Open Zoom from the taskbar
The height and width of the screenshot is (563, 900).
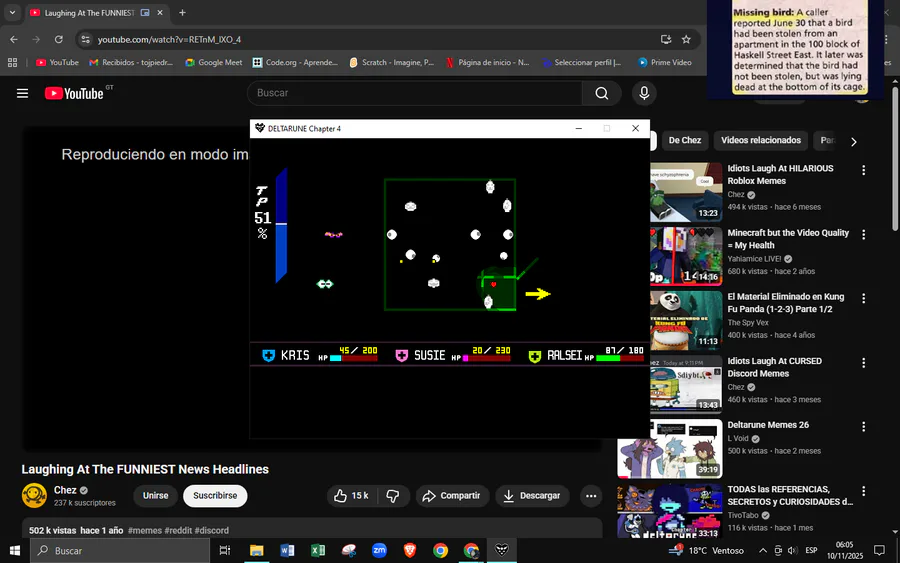[379, 551]
